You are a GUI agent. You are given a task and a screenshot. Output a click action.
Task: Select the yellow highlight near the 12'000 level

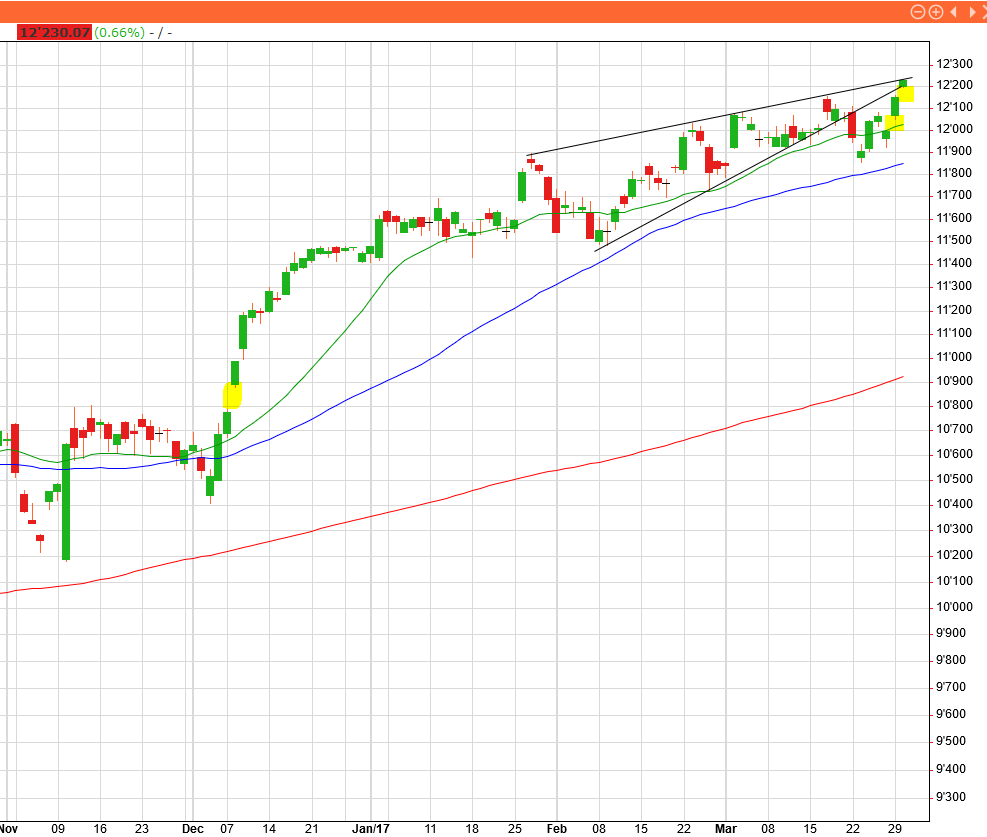pos(894,123)
